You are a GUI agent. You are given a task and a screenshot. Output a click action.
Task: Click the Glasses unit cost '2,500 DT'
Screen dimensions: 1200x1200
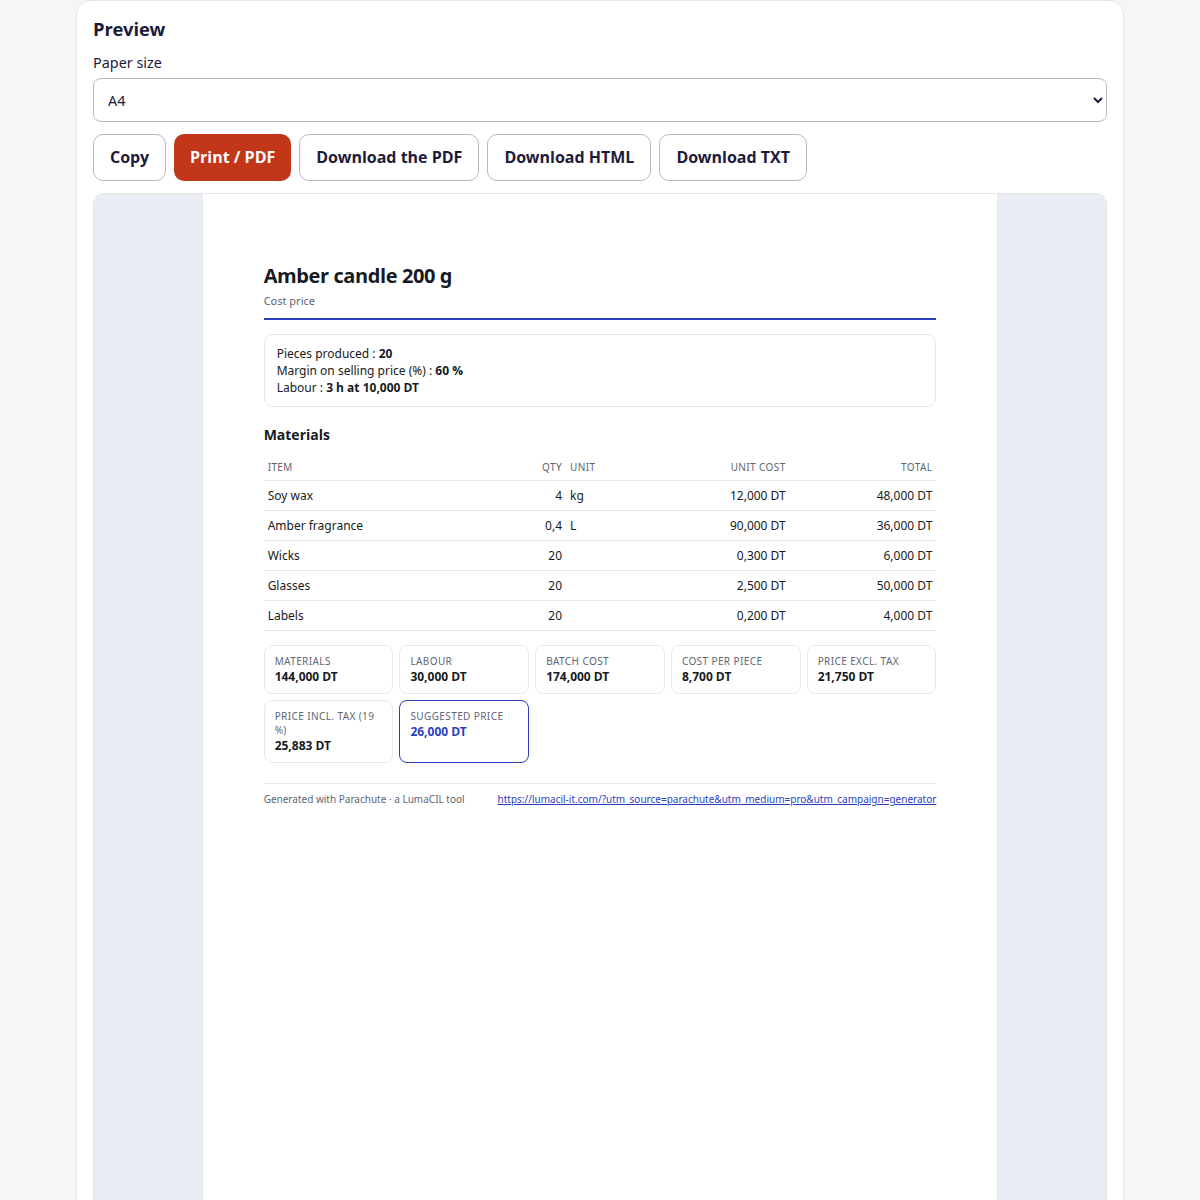click(x=761, y=586)
